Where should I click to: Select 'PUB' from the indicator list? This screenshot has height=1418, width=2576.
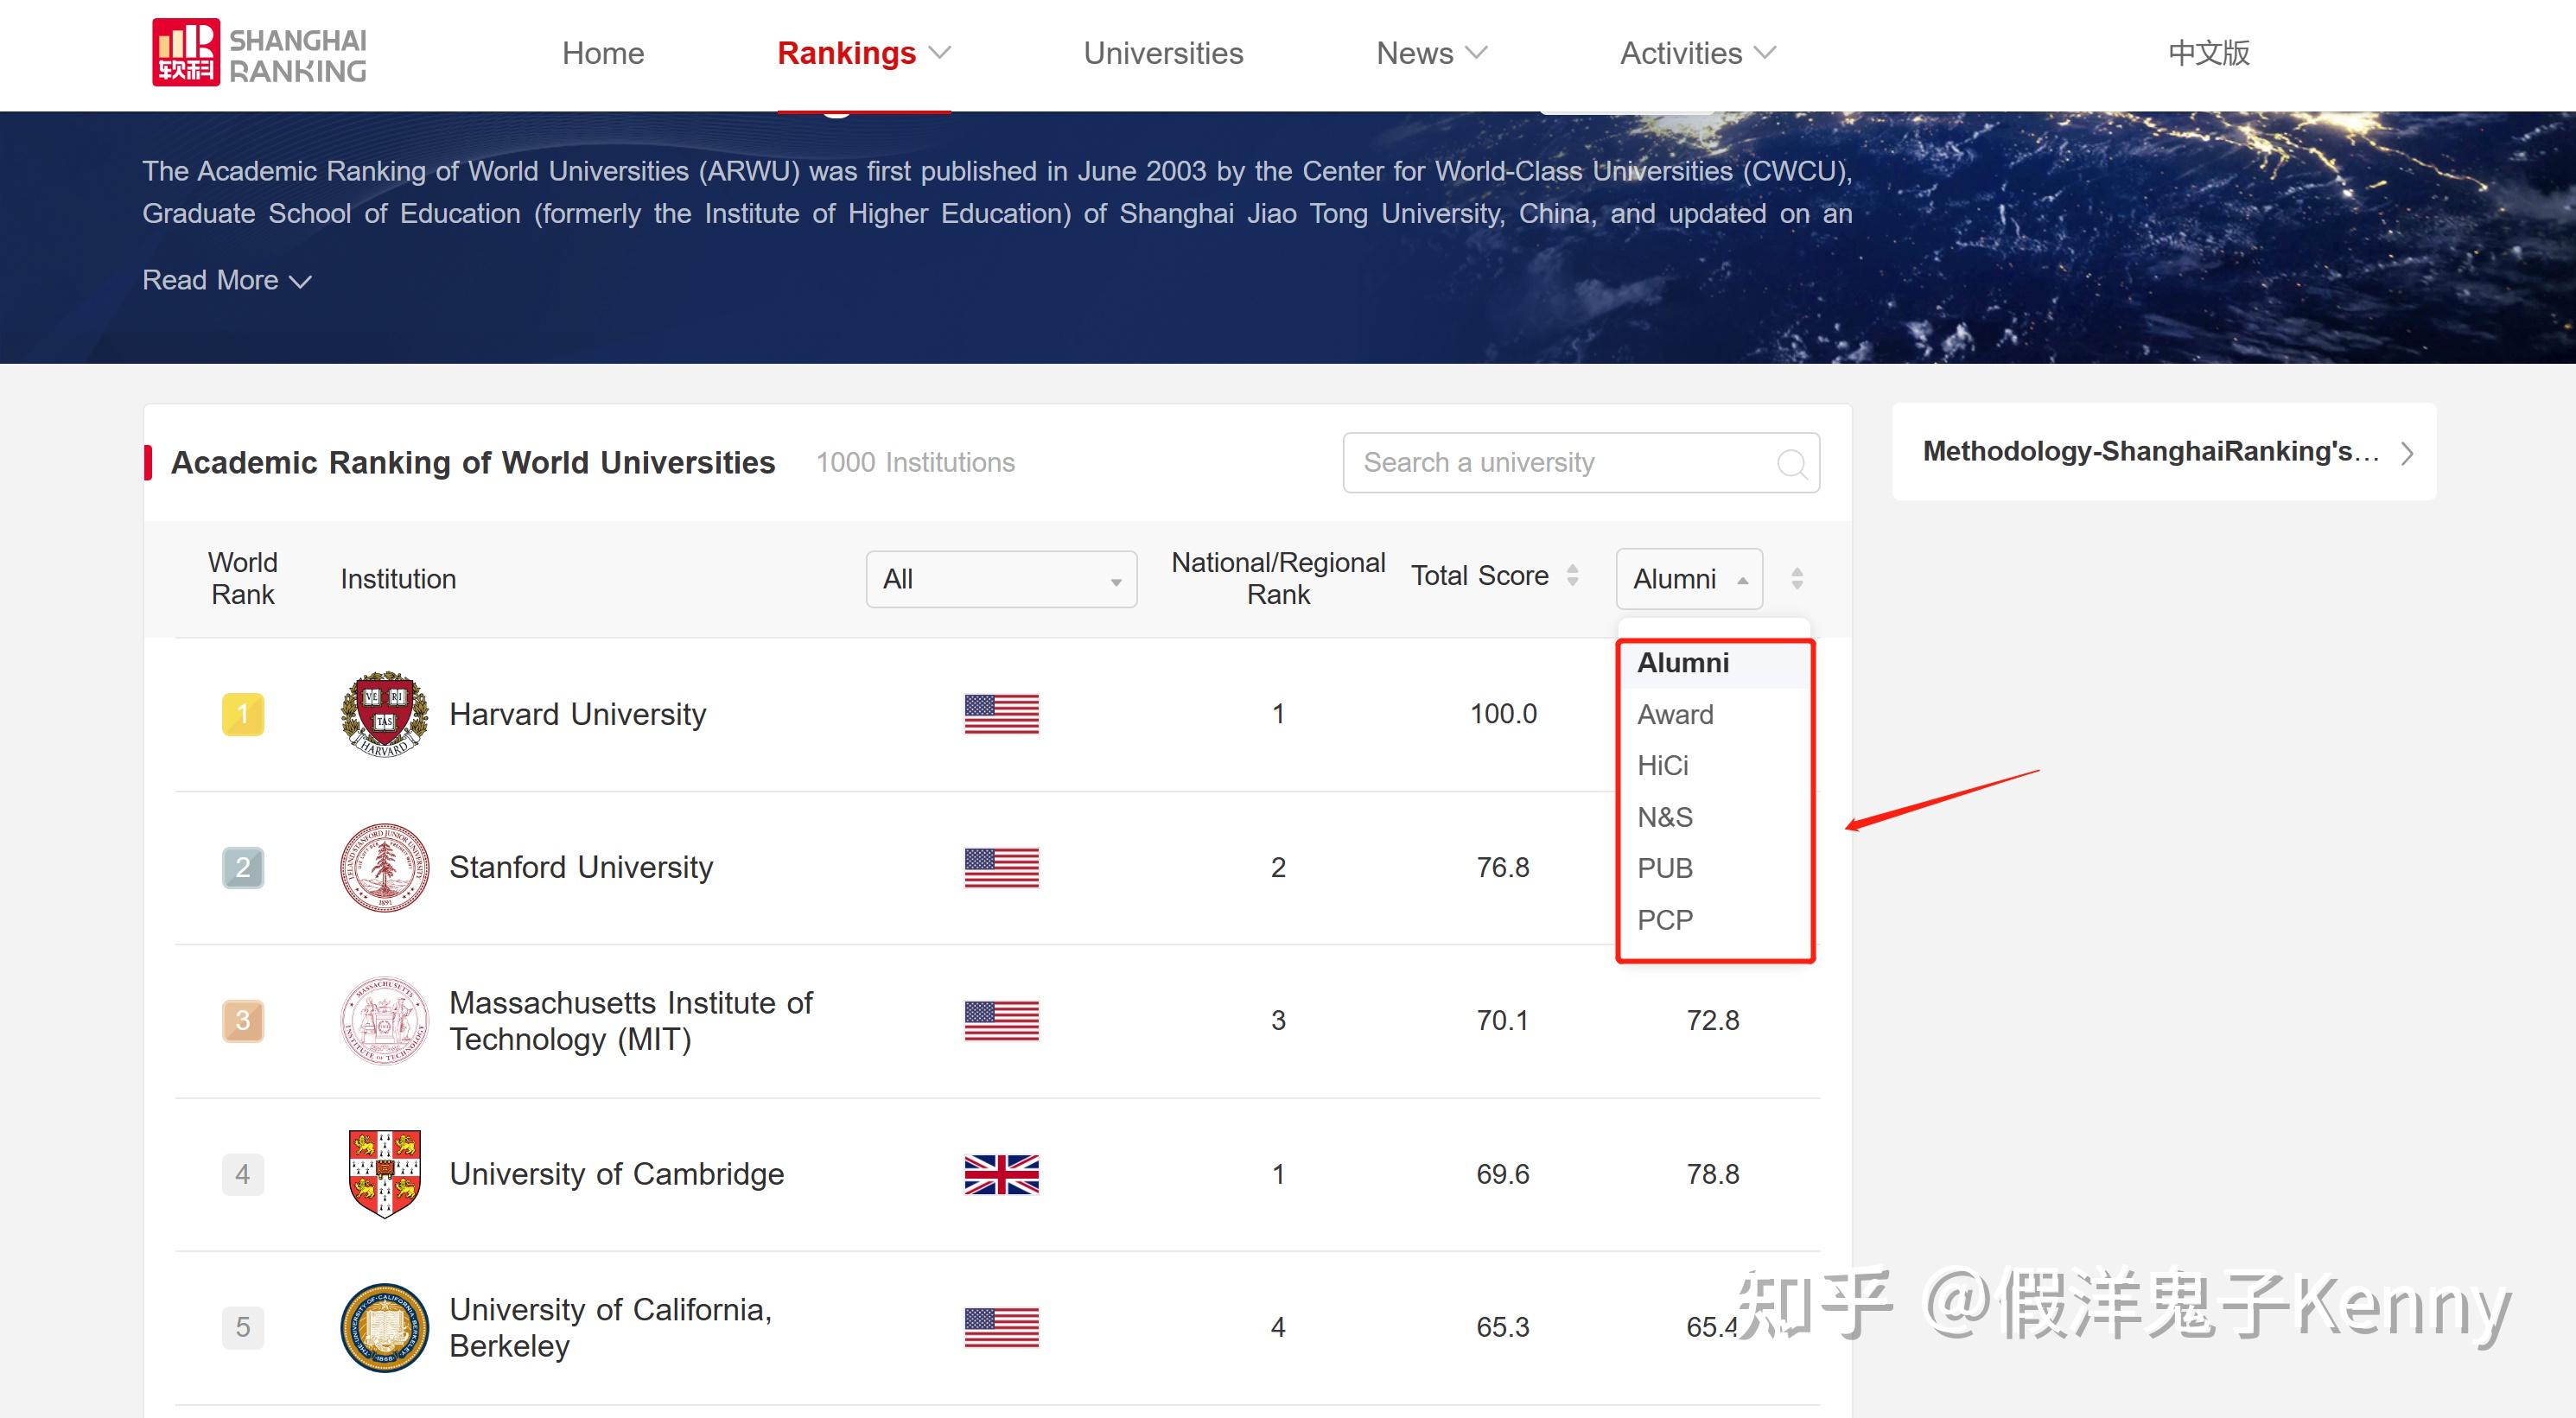(1664, 868)
